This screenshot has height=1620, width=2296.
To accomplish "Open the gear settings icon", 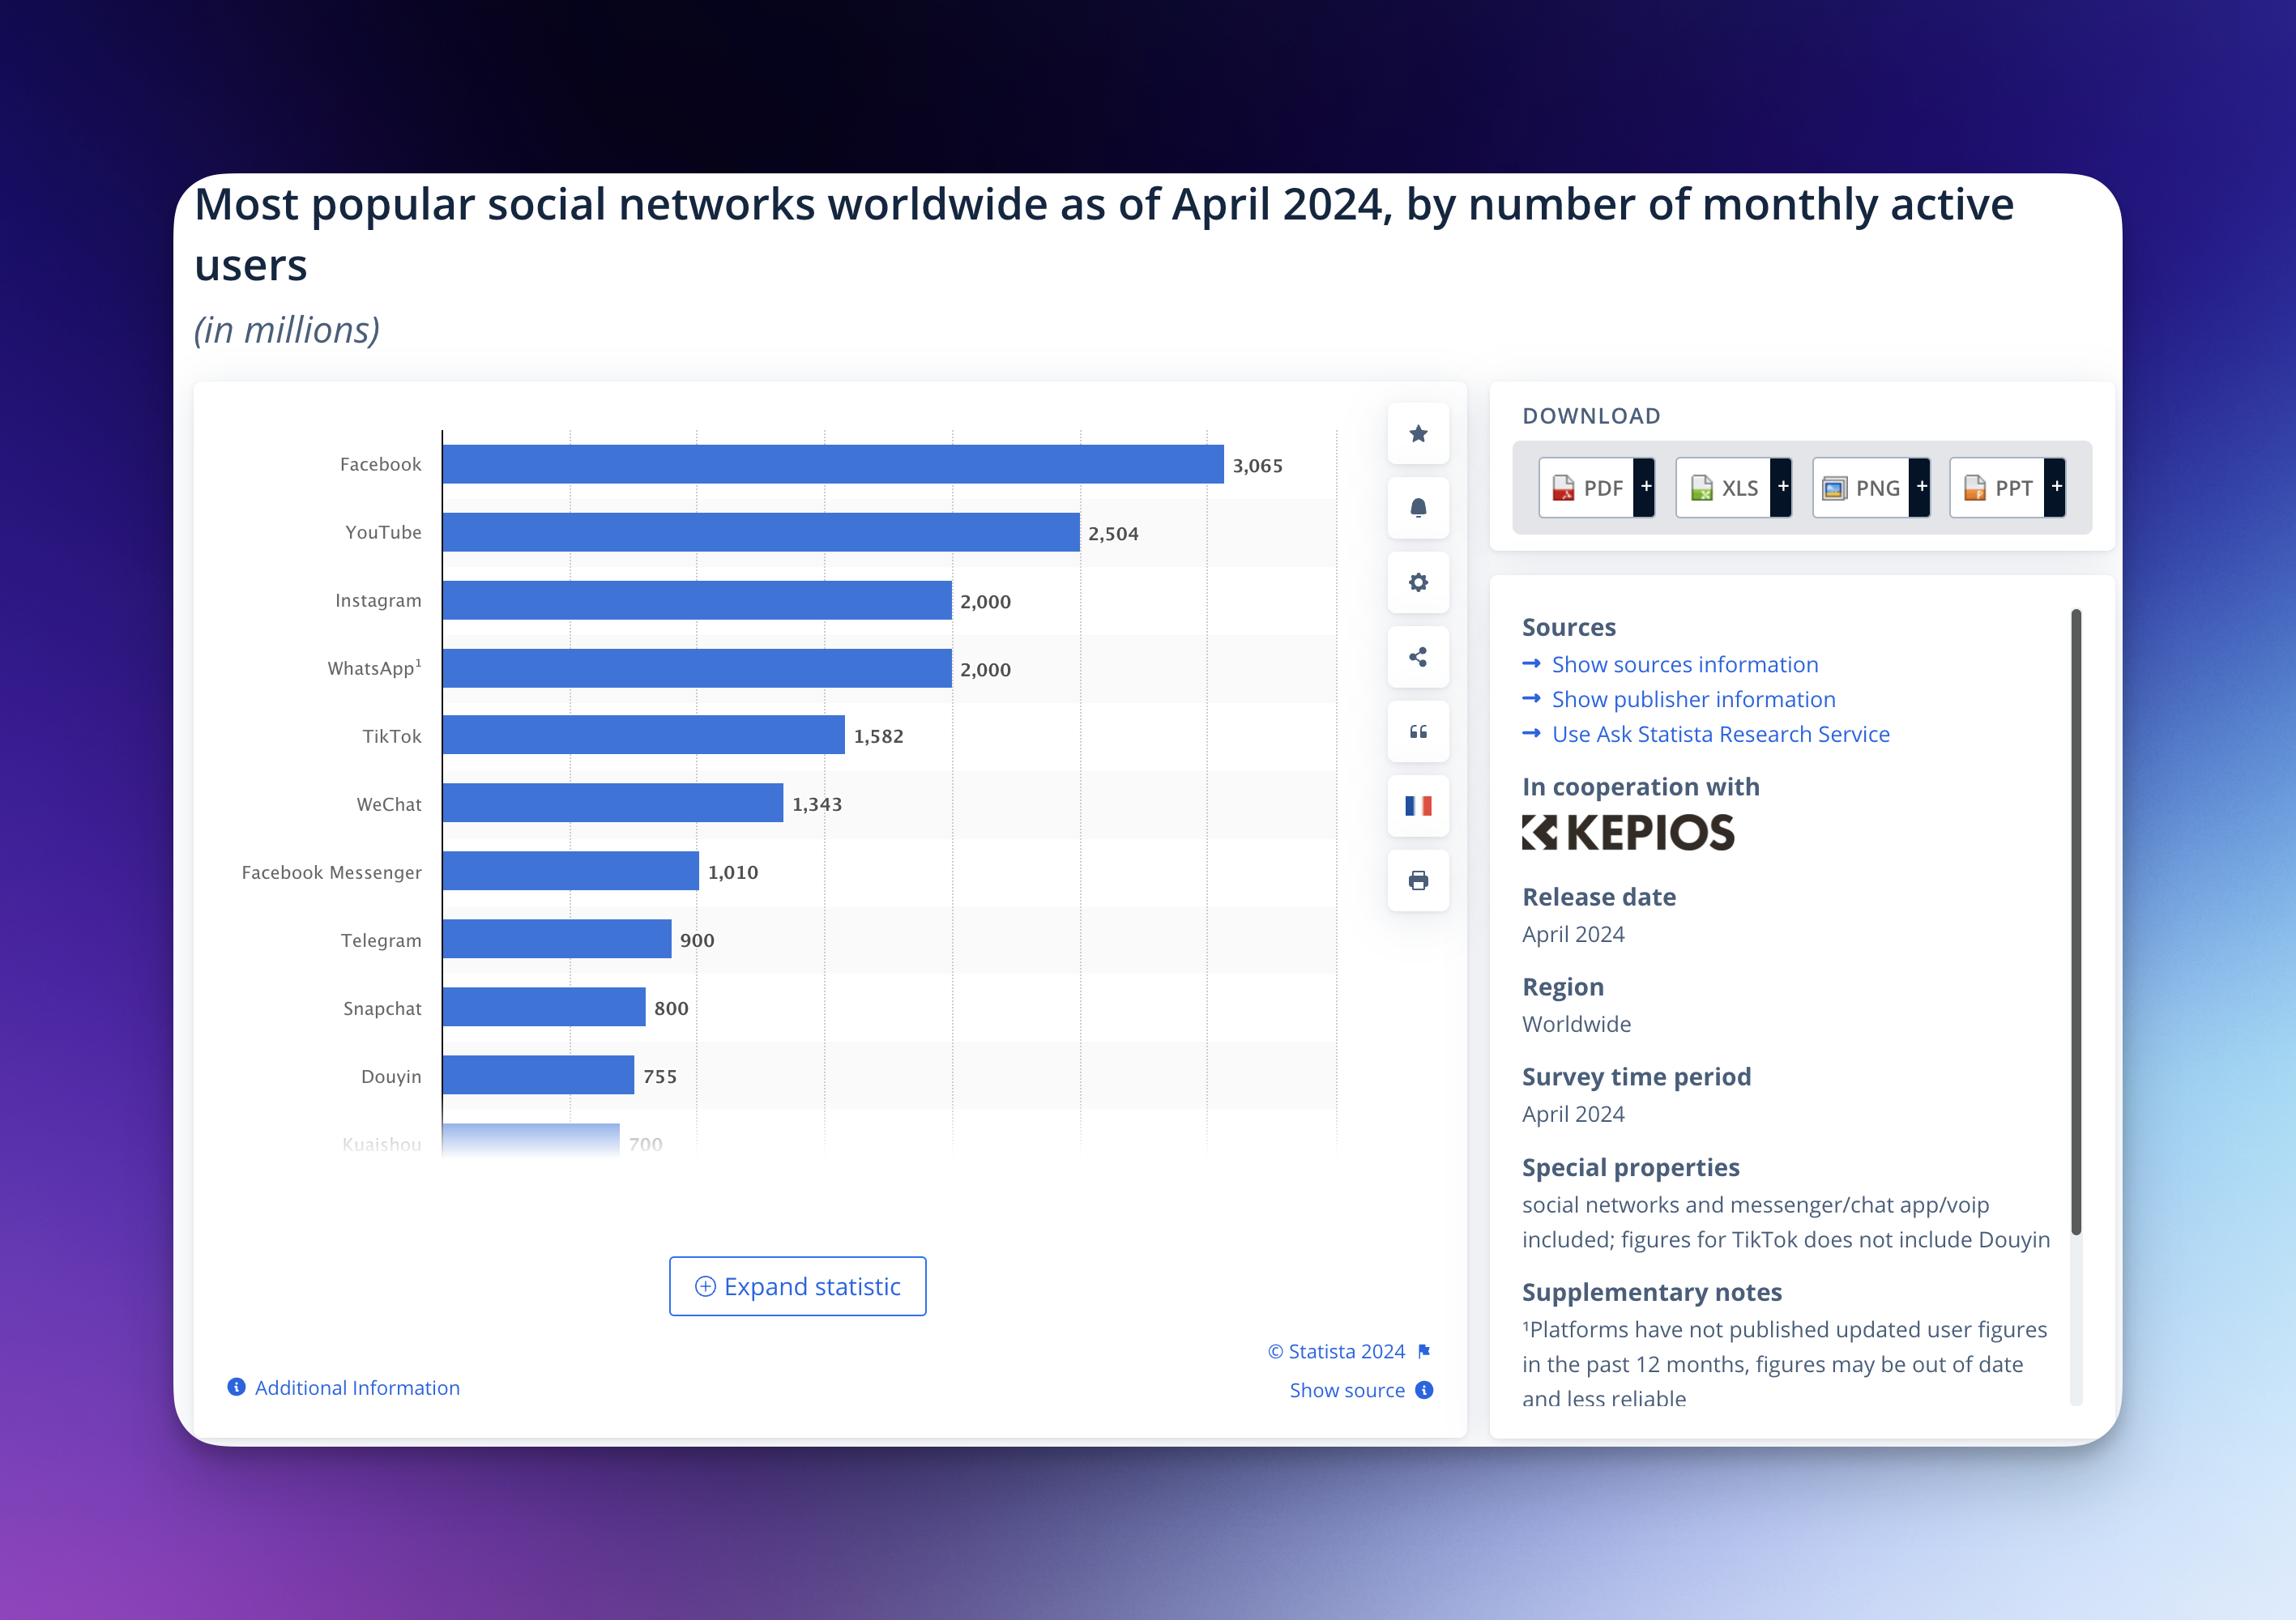I will 1418,582.
